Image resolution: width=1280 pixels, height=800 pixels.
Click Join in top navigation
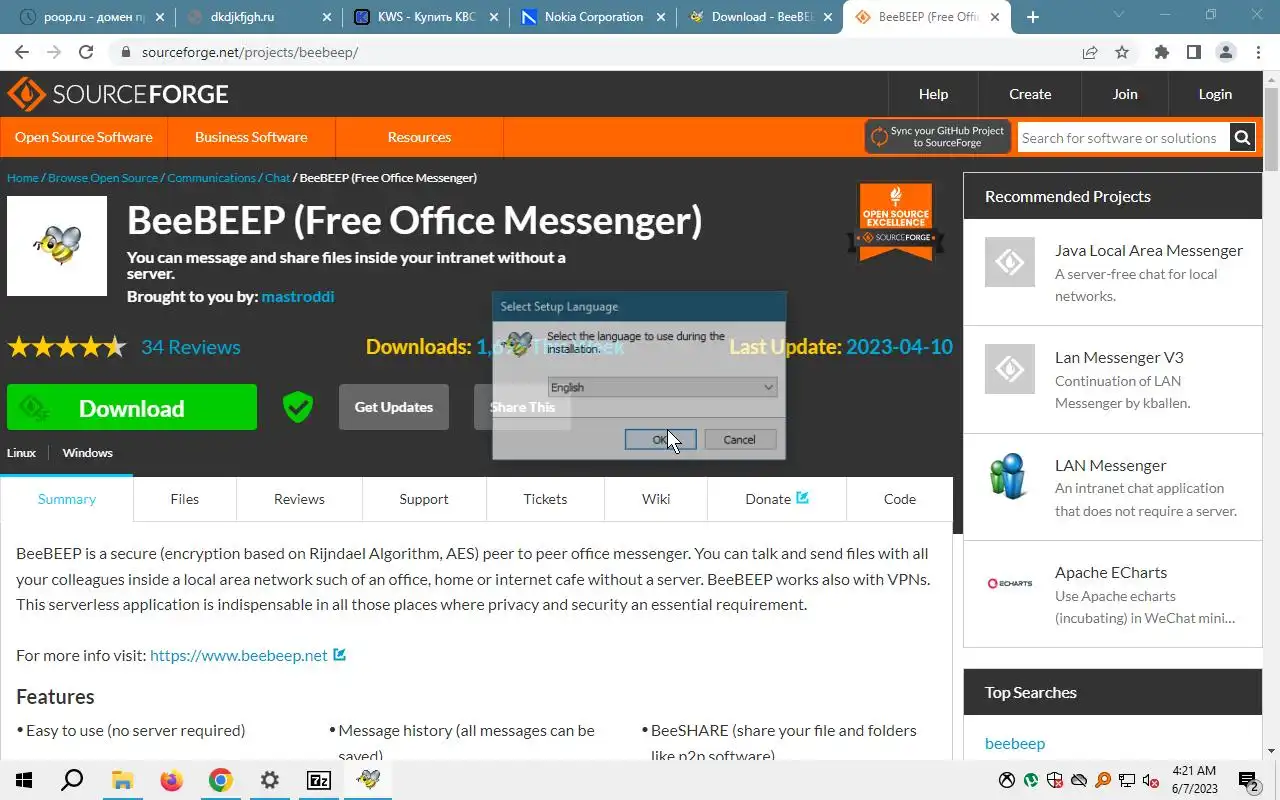(1125, 94)
